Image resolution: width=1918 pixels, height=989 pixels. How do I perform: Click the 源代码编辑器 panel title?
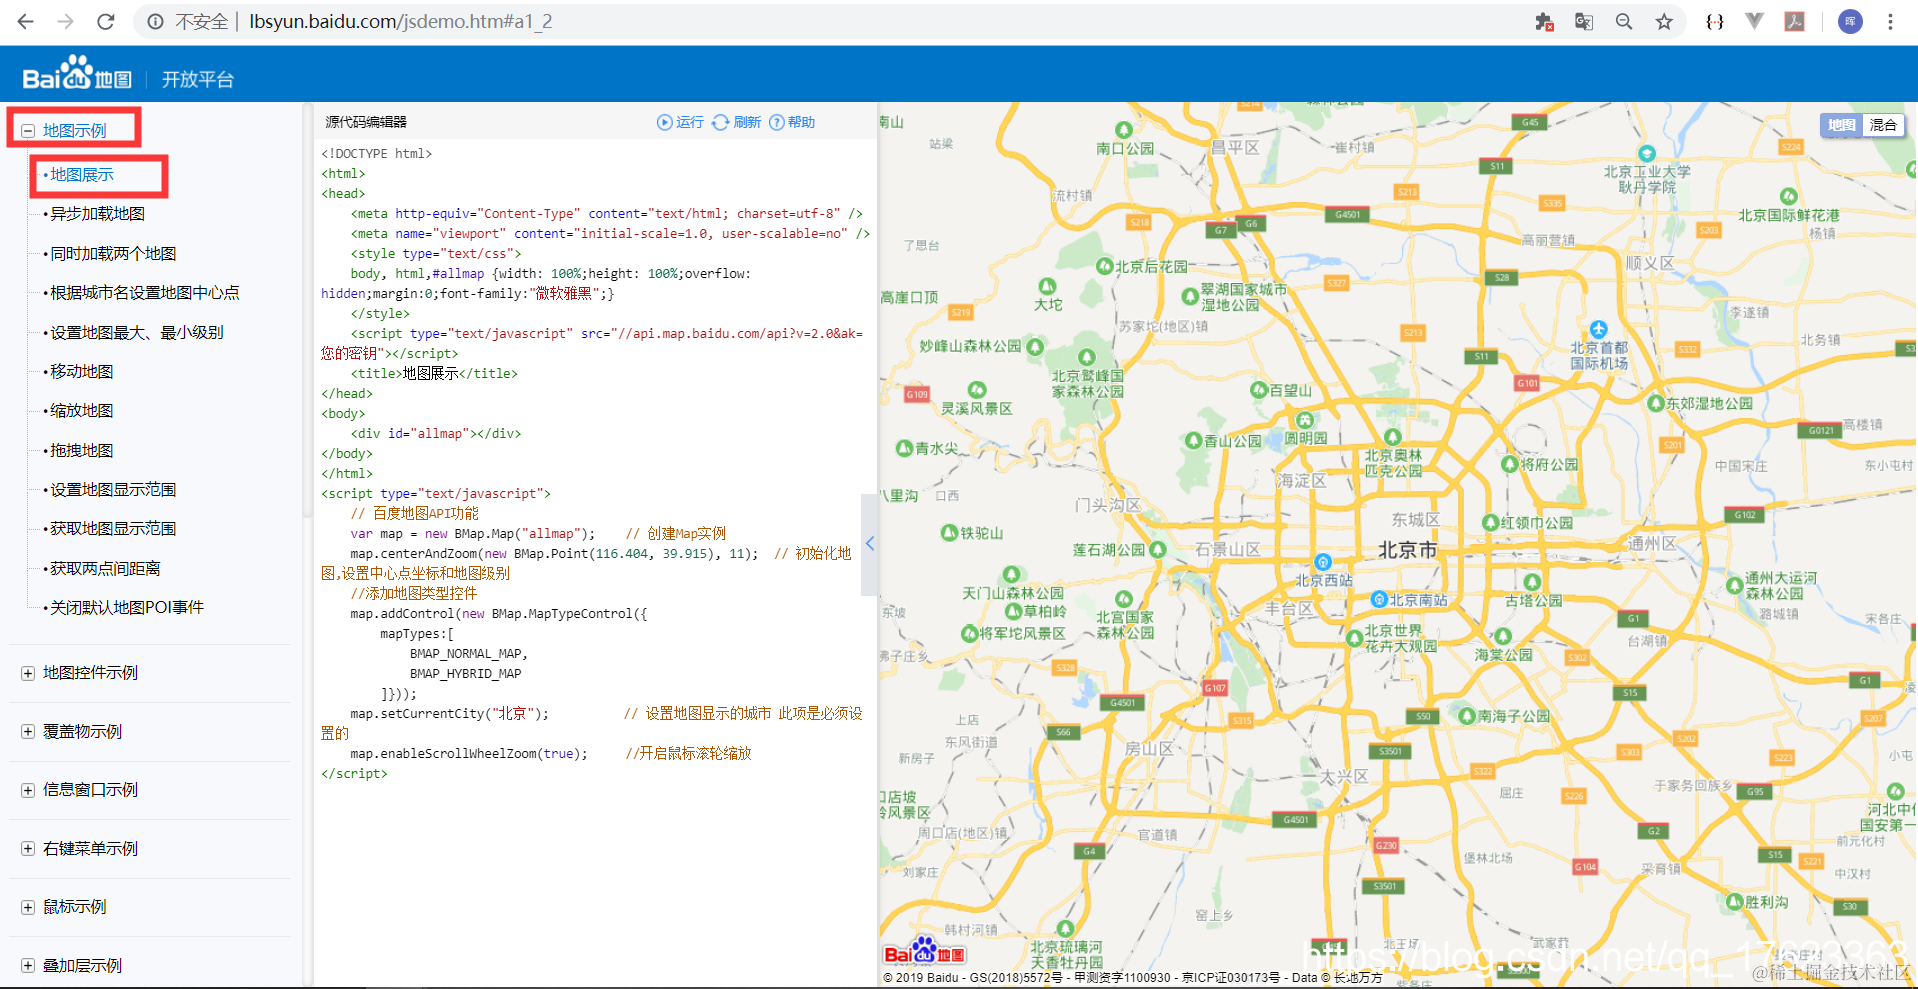(x=366, y=122)
